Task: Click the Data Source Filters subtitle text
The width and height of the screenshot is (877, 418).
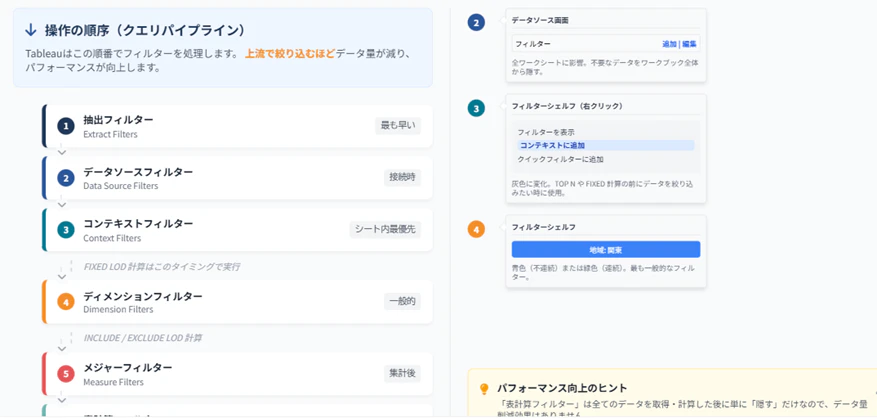Action: click(121, 186)
